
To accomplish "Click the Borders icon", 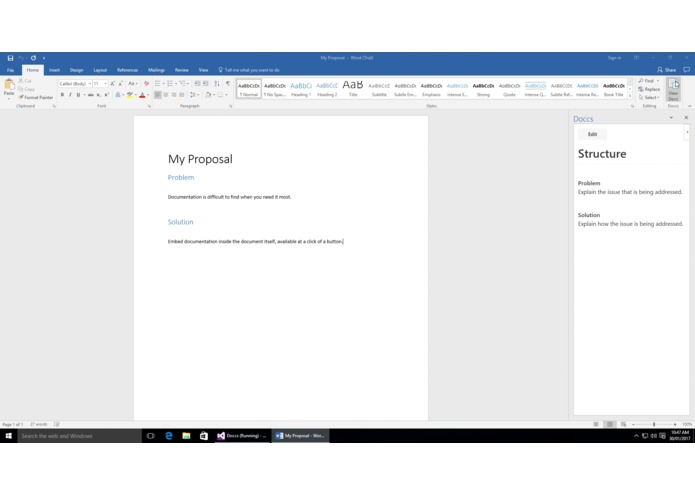I will 220,95.
